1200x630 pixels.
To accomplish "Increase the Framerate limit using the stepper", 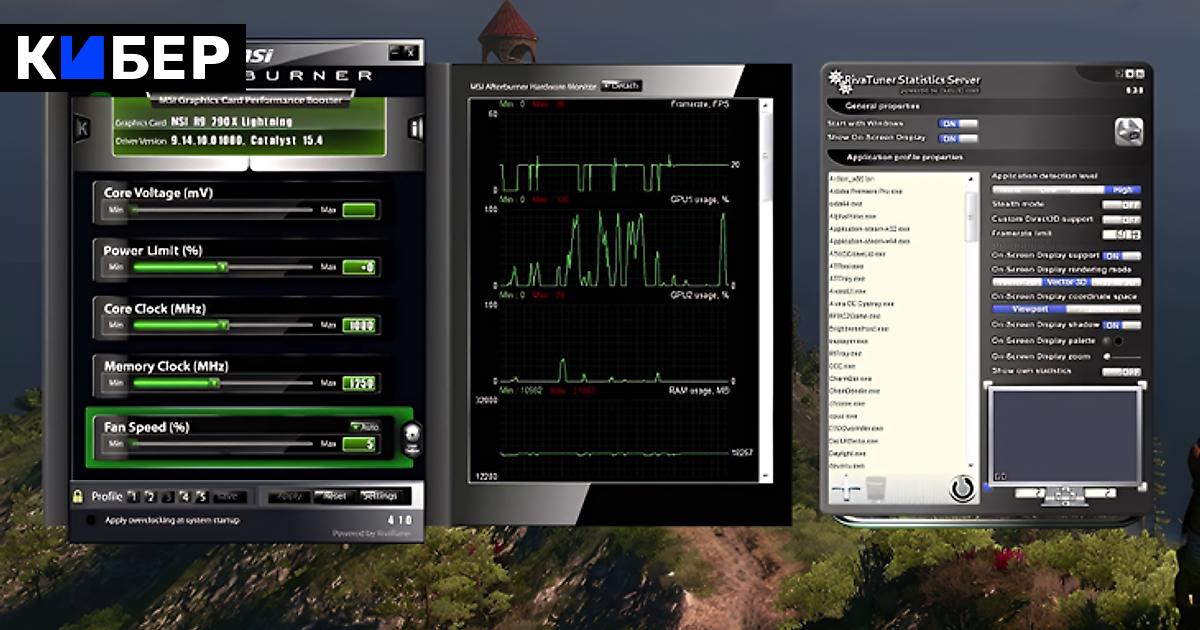I will (x=1136, y=231).
